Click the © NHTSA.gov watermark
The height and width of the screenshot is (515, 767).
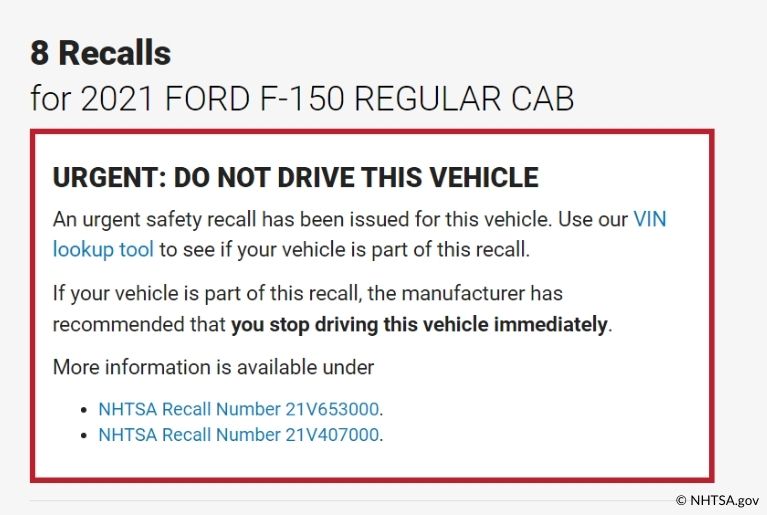(x=717, y=500)
